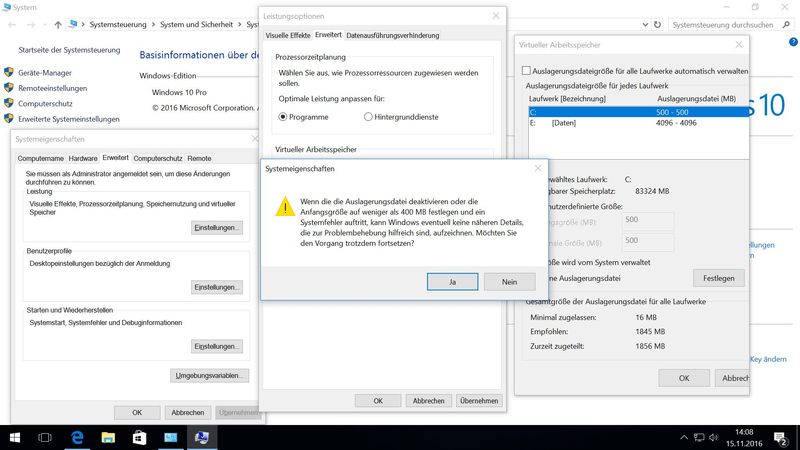
Task: Select drive C: row in pagefile list
Action: point(639,112)
